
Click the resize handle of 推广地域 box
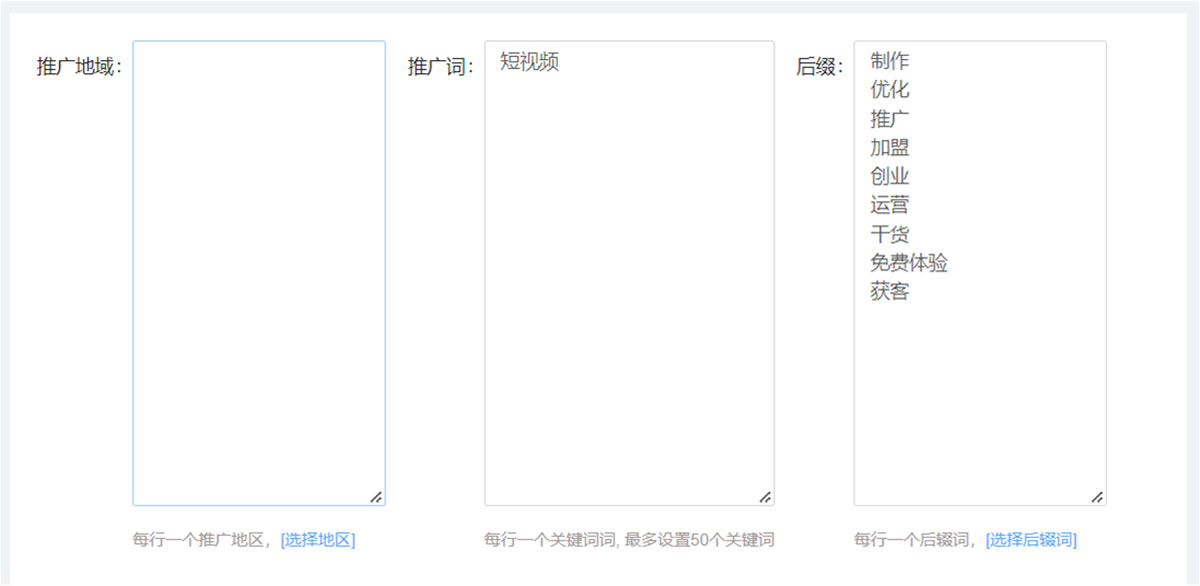(376, 496)
